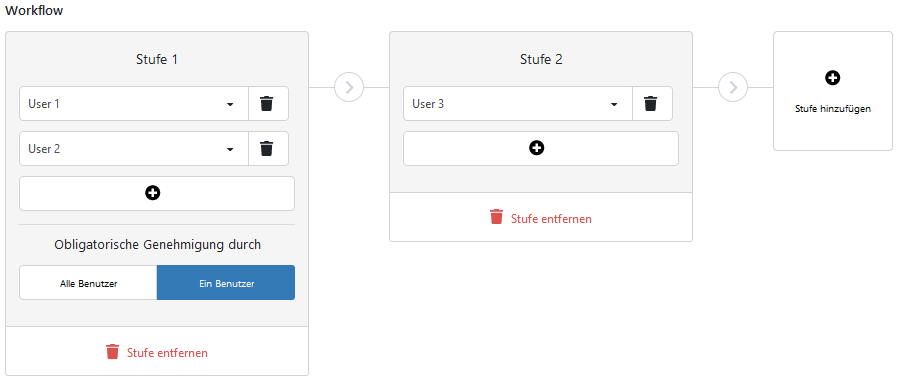Click the chevron arrow between Stufe 1 and Stufe 2
898x382 pixels.
tap(349, 88)
